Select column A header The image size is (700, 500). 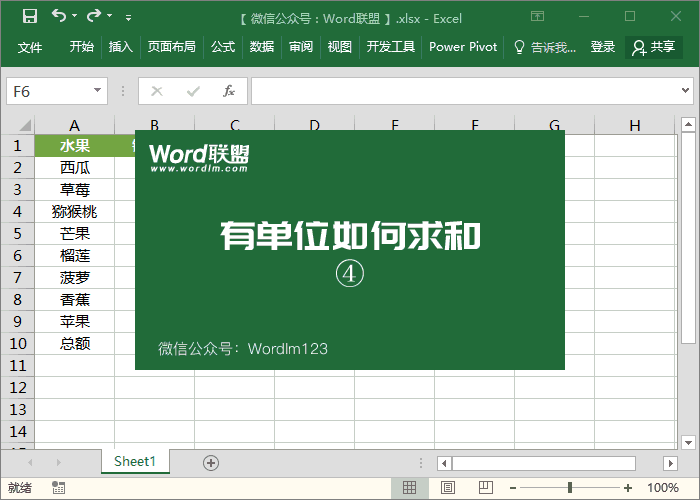click(x=75, y=125)
